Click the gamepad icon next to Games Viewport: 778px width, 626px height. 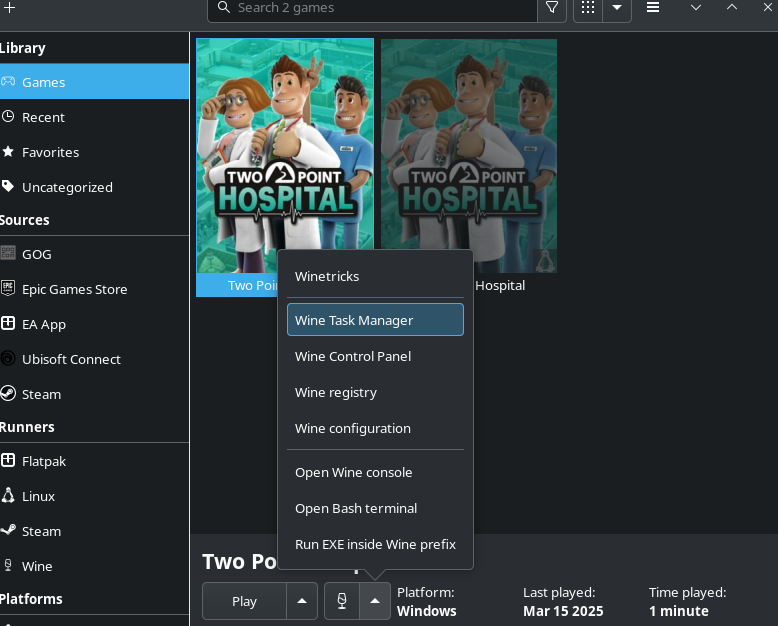(x=8, y=81)
